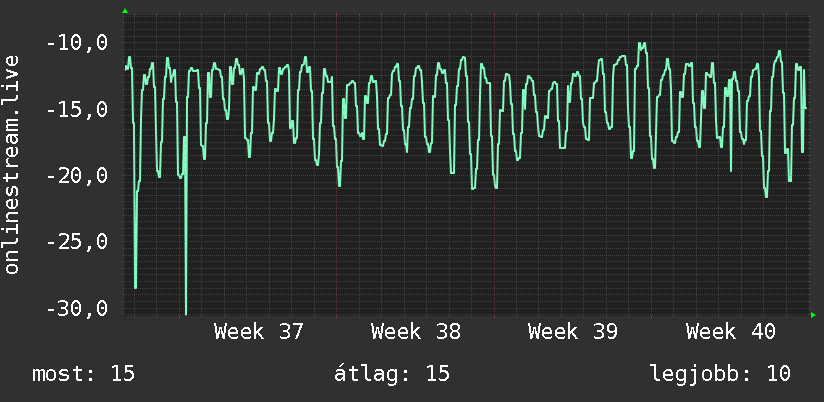Click the -25,0 y-axis value

tap(77, 242)
